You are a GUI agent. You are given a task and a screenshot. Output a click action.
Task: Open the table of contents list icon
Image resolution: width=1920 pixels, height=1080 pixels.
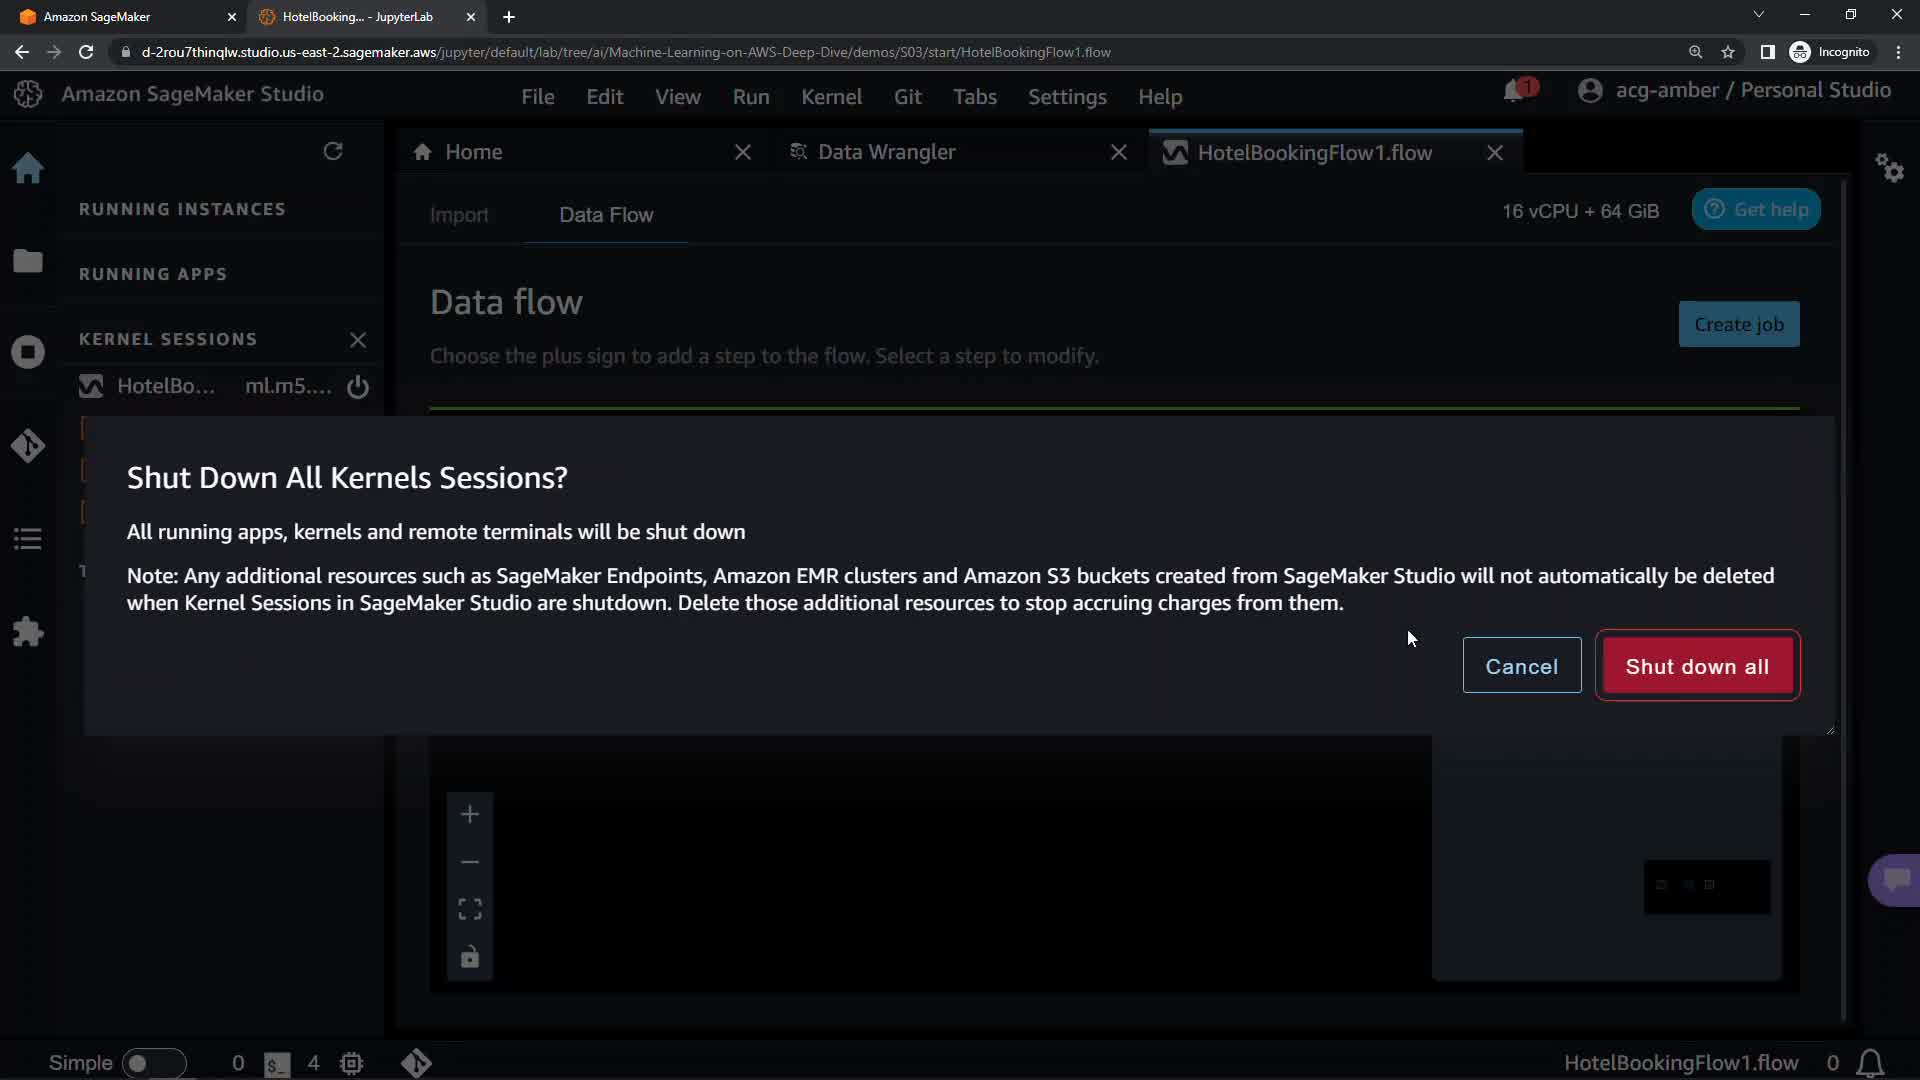click(28, 539)
